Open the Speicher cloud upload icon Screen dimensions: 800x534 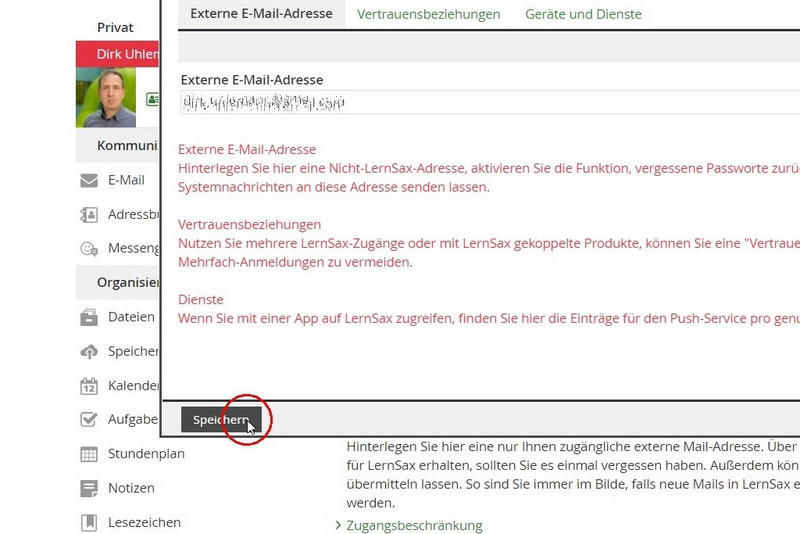pos(89,351)
